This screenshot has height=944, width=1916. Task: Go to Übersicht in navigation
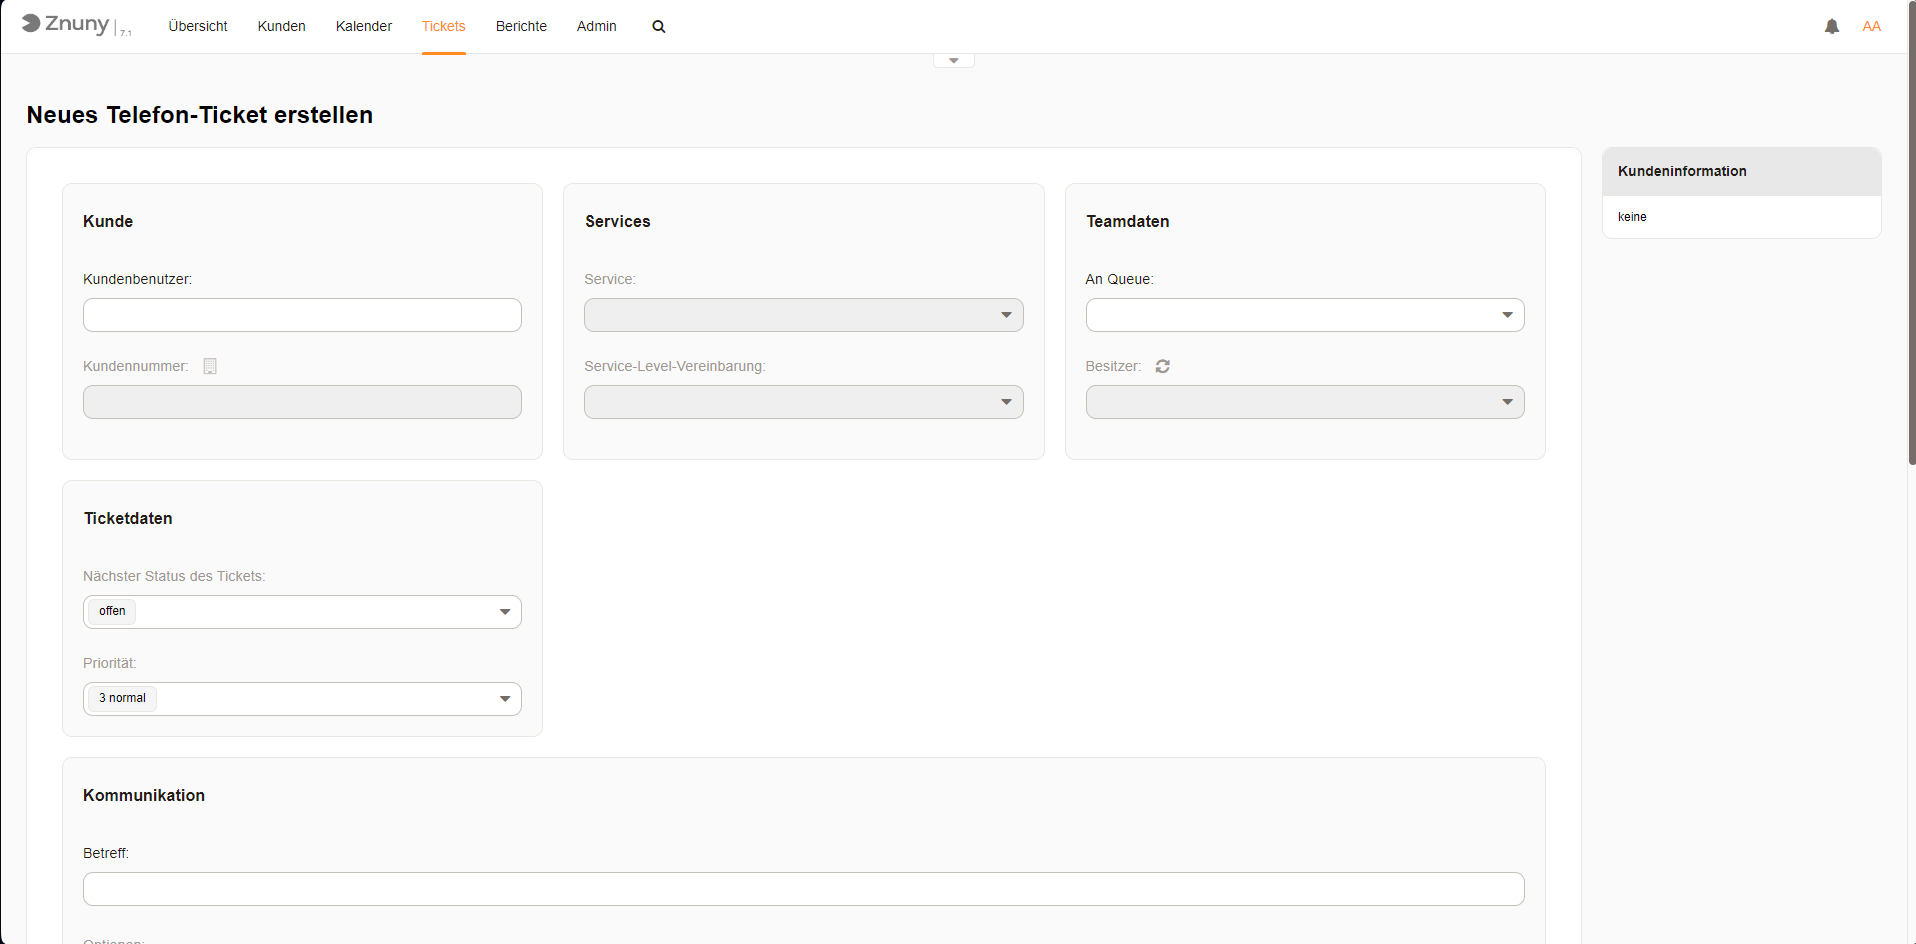pyautogui.click(x=198, y=27)
